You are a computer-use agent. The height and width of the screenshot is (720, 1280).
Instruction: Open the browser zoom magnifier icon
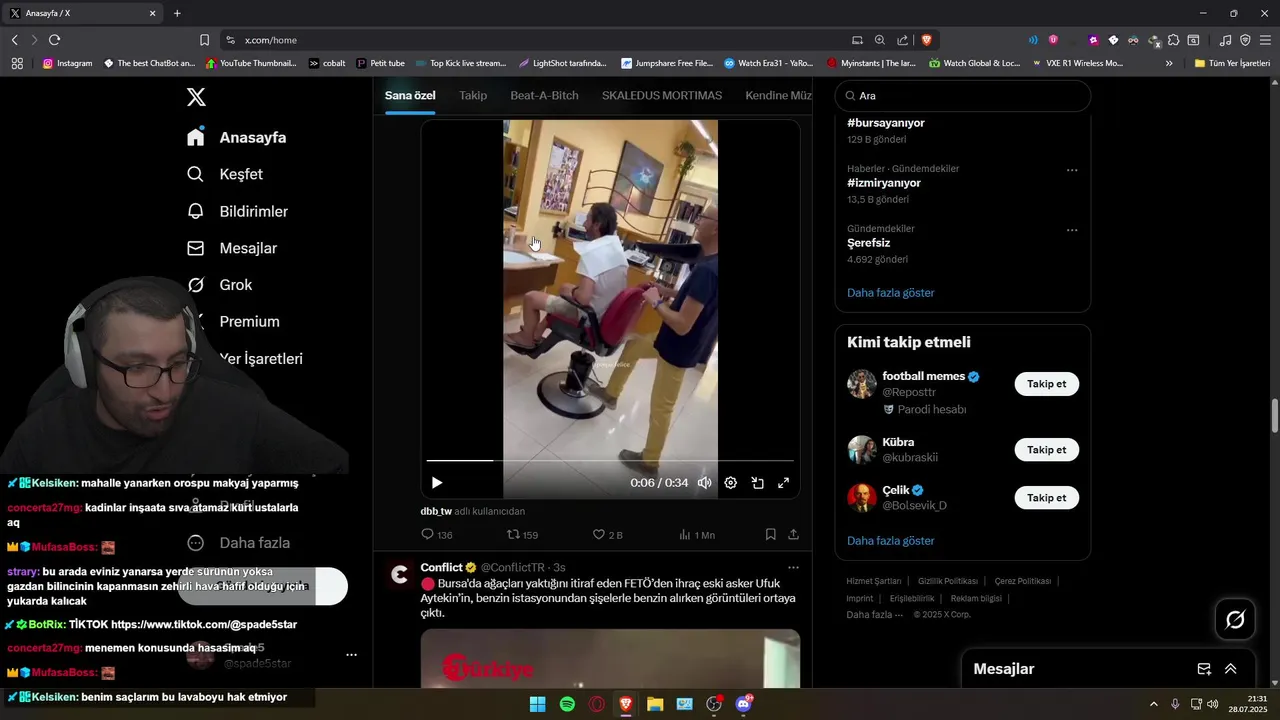pyautogui.click(x=880, y=40)
